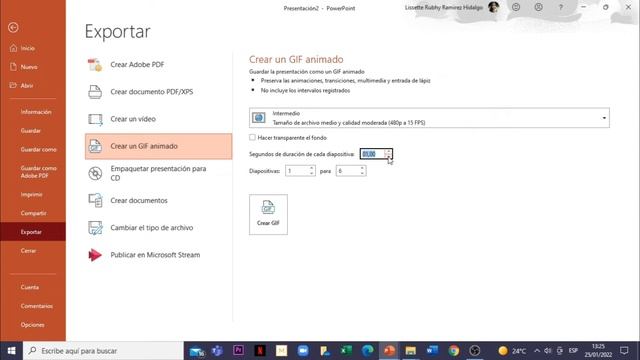Open OBS Studio from taskbar
The height and width of the screenshot is (360, 640).
[475, 351]
